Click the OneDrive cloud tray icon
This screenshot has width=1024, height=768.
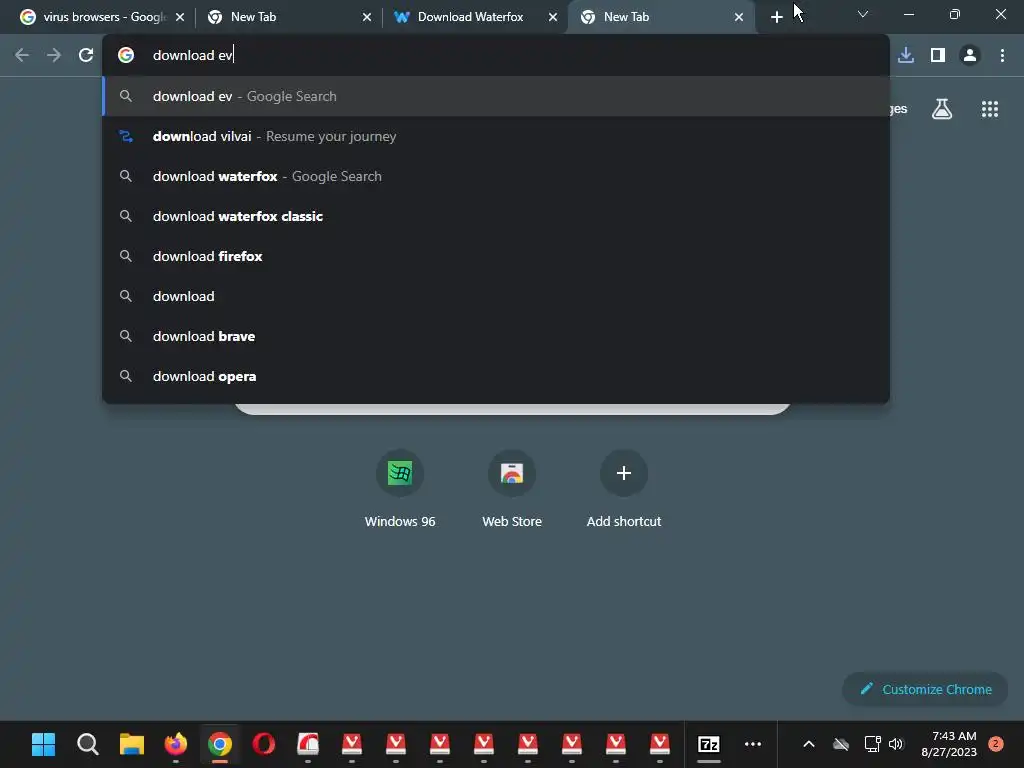840,744
